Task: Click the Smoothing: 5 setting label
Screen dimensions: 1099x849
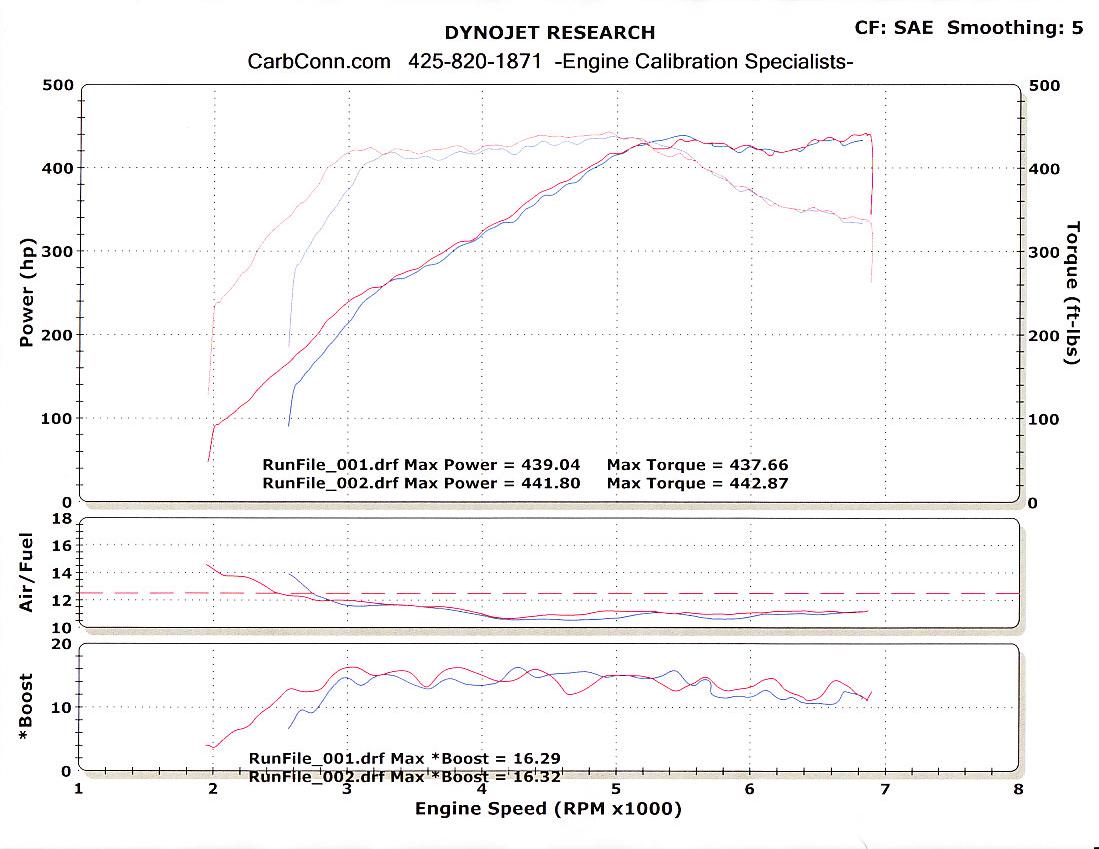Action: (1014, 27)
